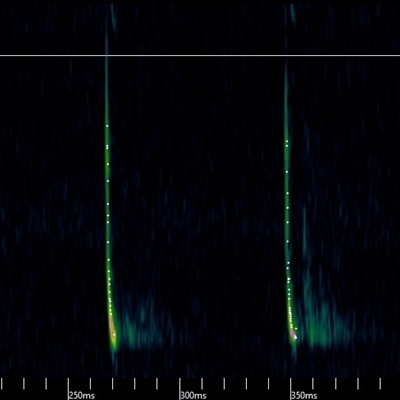This screenshot has width=400, height=400.
Task: Click the first tick mark after 350ms
Action: click(313, 384)
